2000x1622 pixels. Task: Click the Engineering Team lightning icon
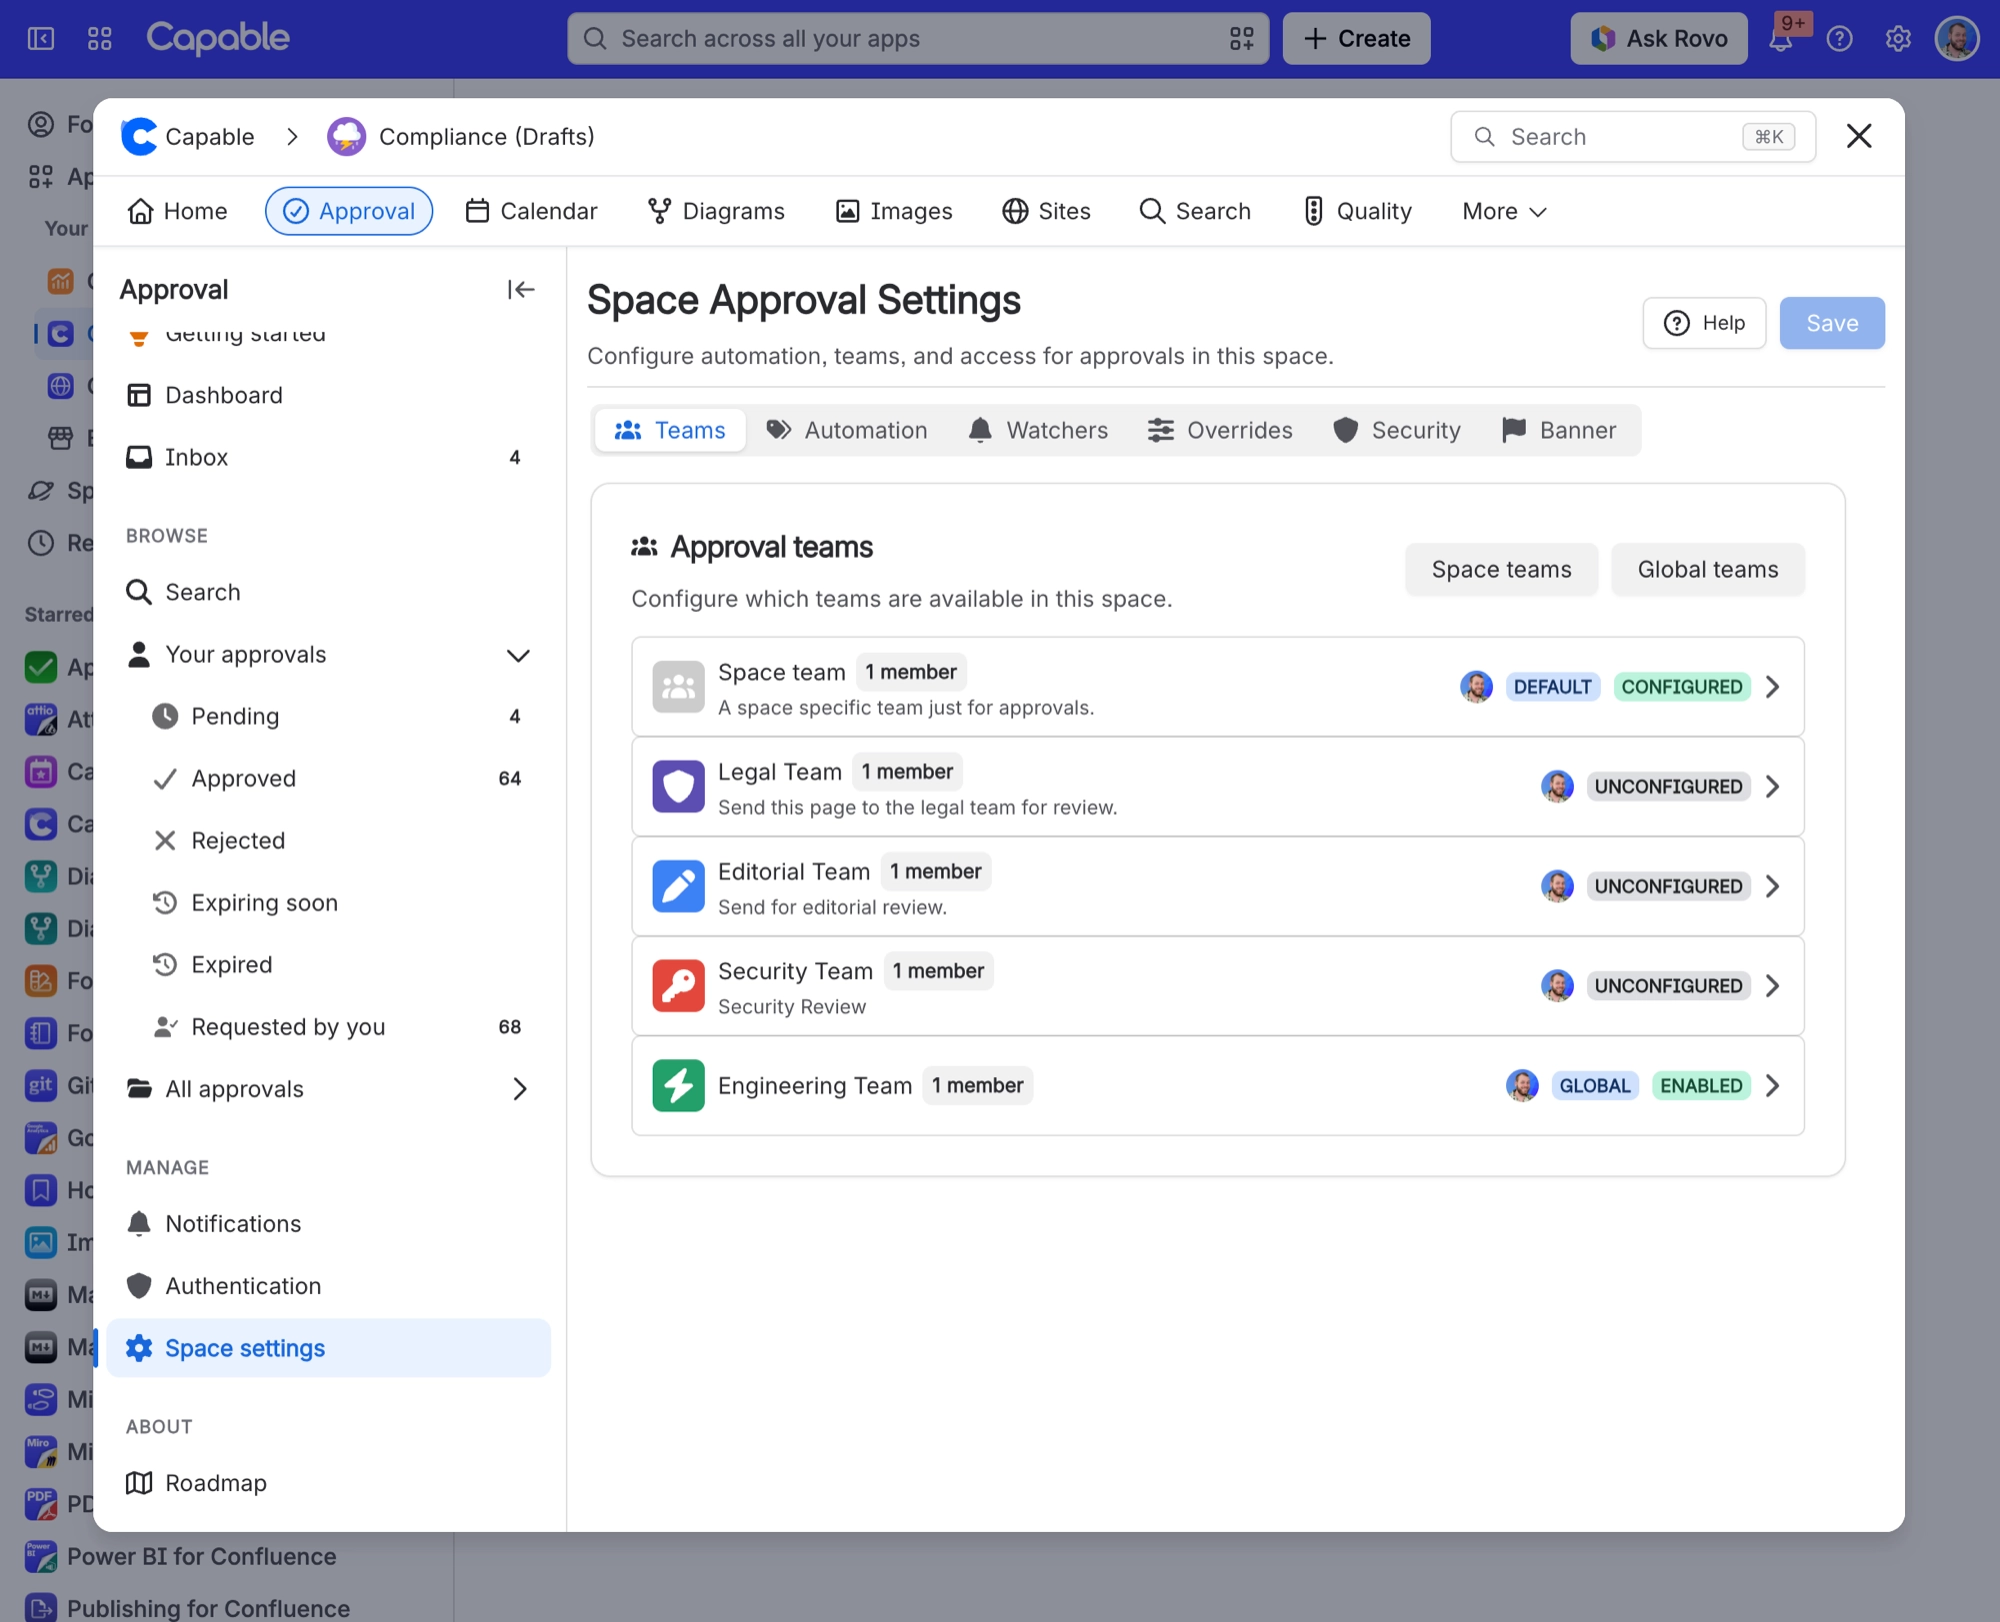coord(678,1086)
